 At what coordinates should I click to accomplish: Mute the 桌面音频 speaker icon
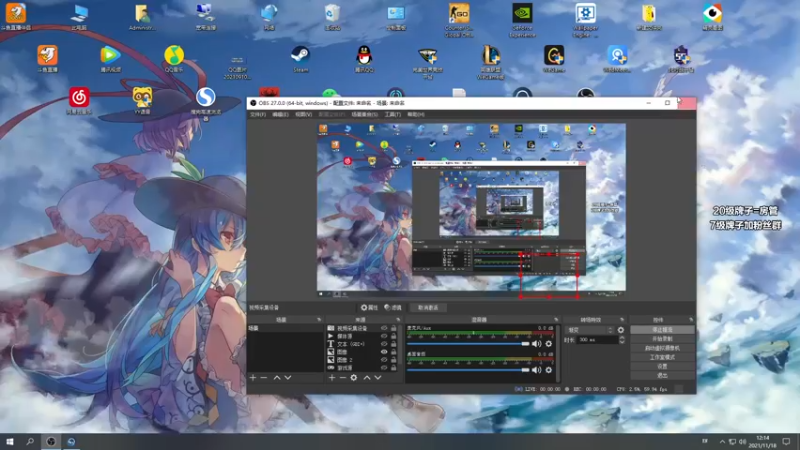(536, 370)
